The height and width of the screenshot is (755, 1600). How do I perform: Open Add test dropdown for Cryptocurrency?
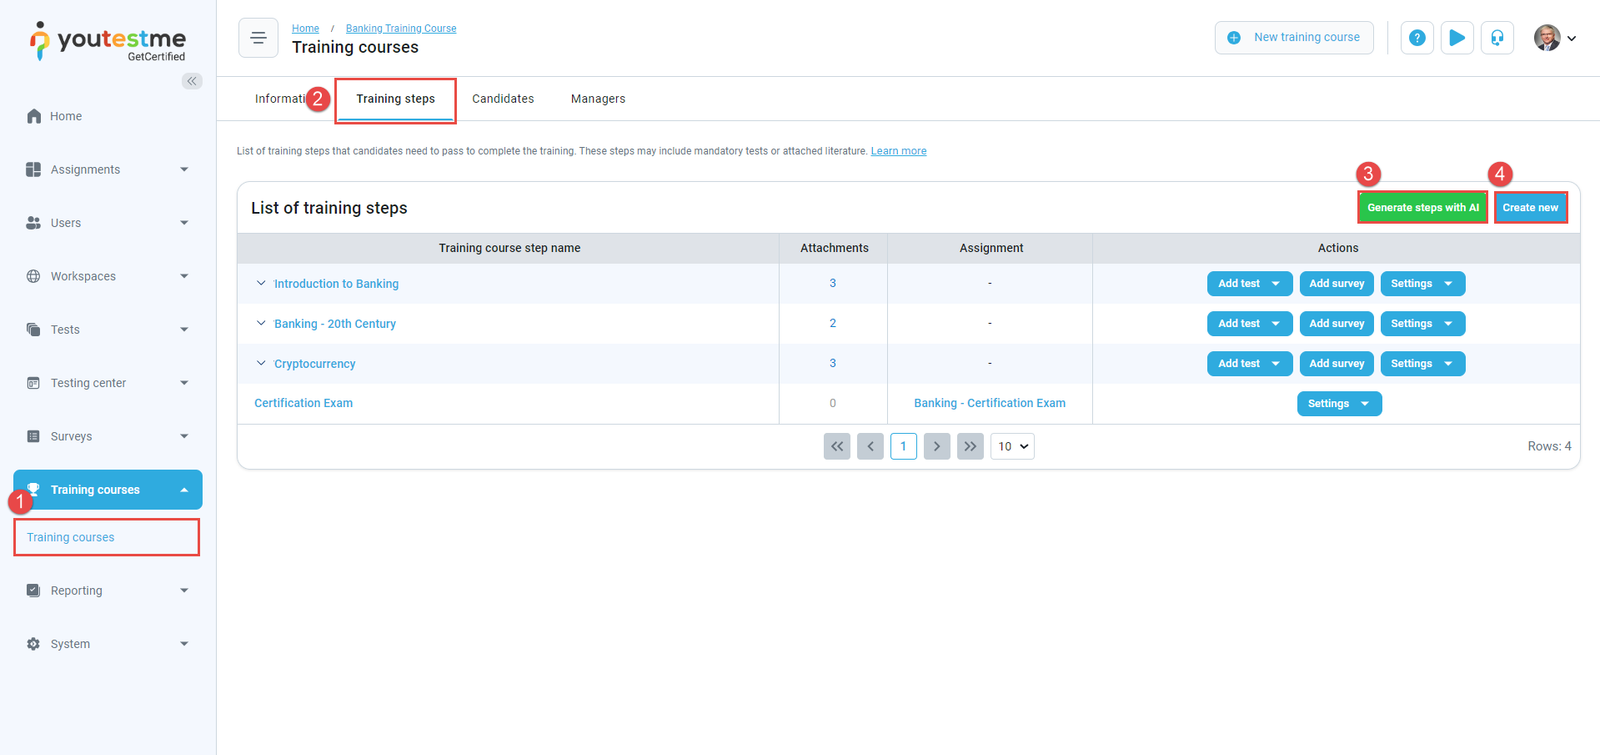pos(1250,364)
